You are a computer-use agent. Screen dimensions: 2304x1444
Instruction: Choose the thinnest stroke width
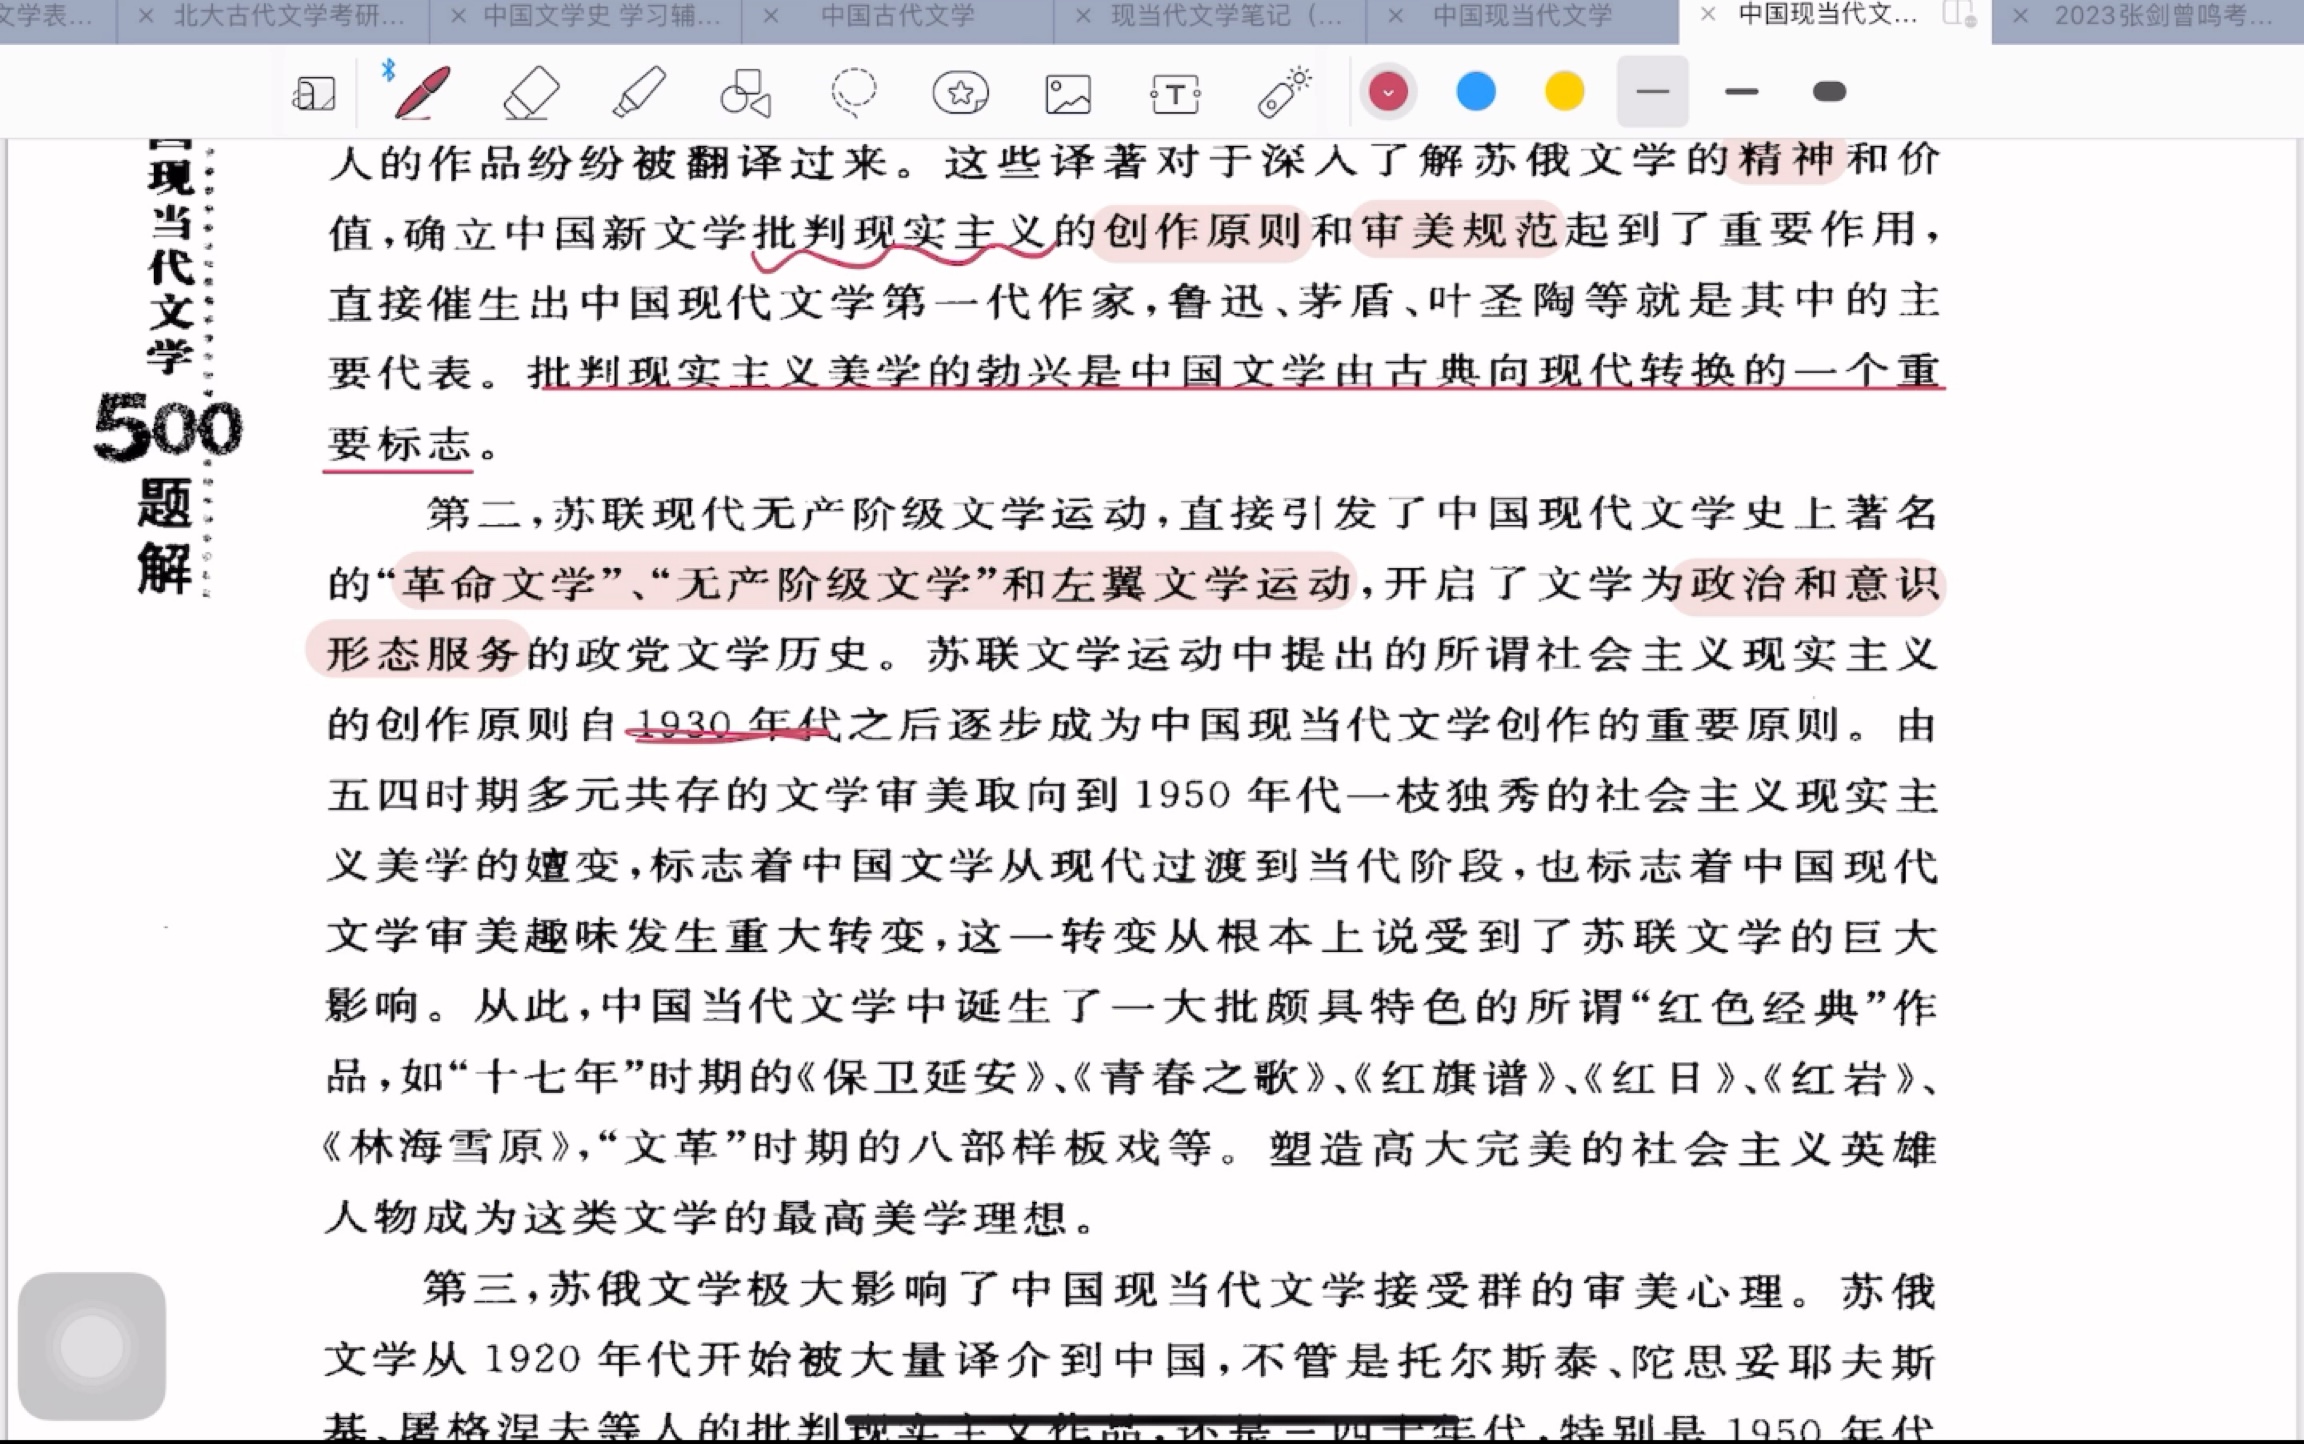[1652, 92]
